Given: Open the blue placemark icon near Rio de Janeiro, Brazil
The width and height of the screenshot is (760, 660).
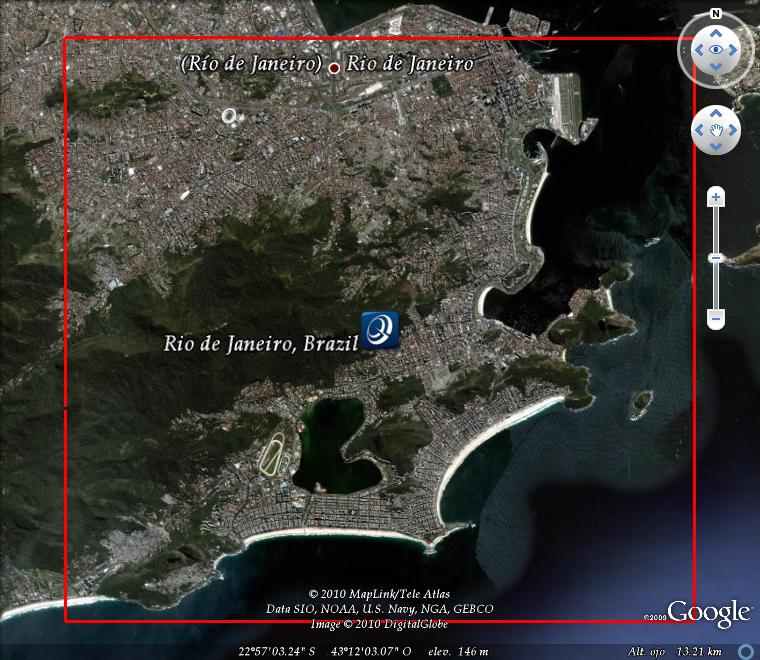Looking at the screenshot, I should coord(380,329).
